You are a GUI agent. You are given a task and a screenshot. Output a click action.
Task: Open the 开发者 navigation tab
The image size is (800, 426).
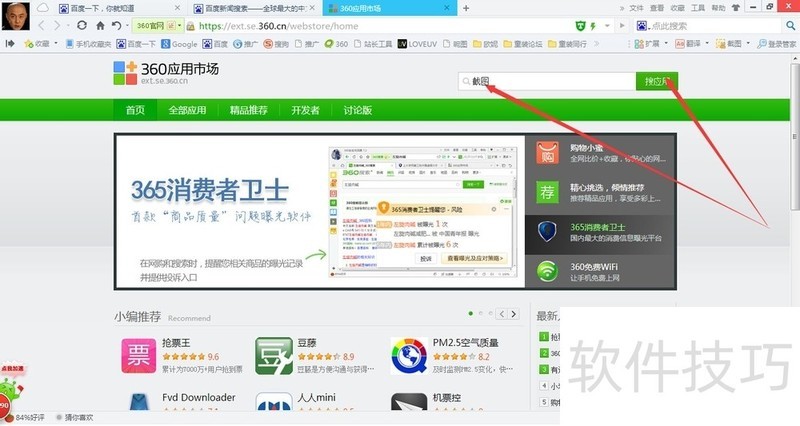pos(305,110)
